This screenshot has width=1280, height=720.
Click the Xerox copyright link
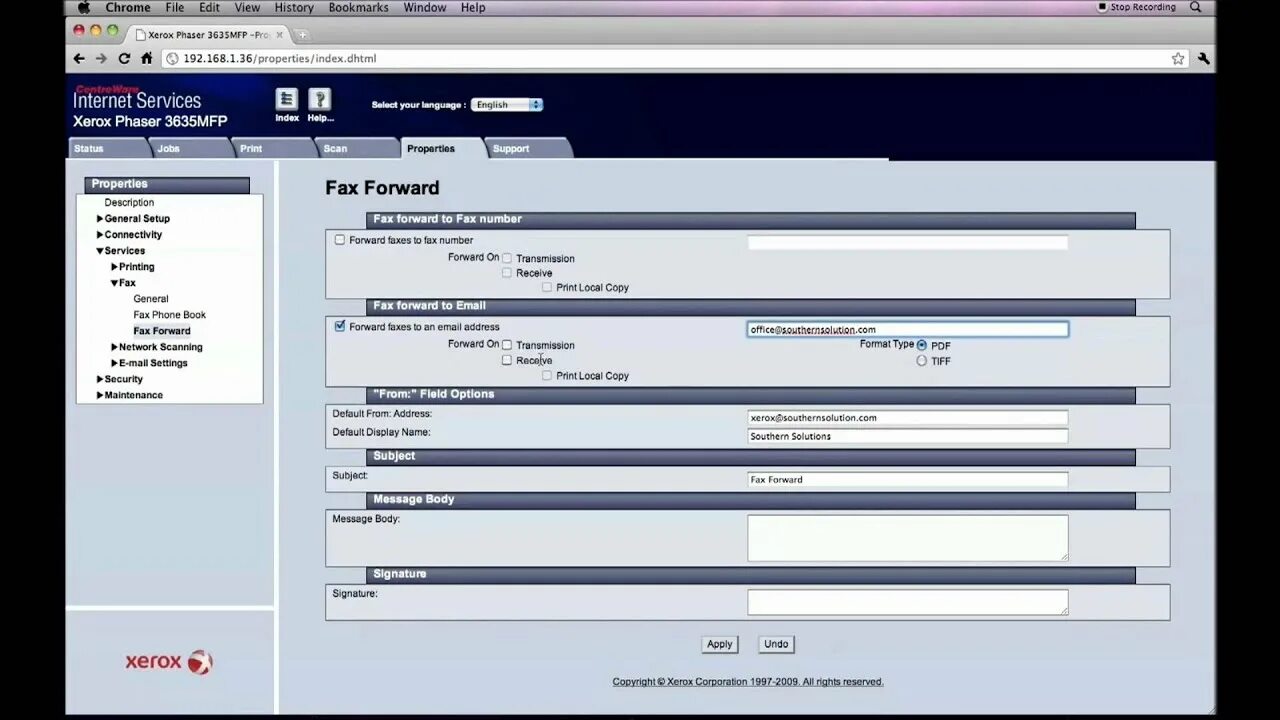748,682
